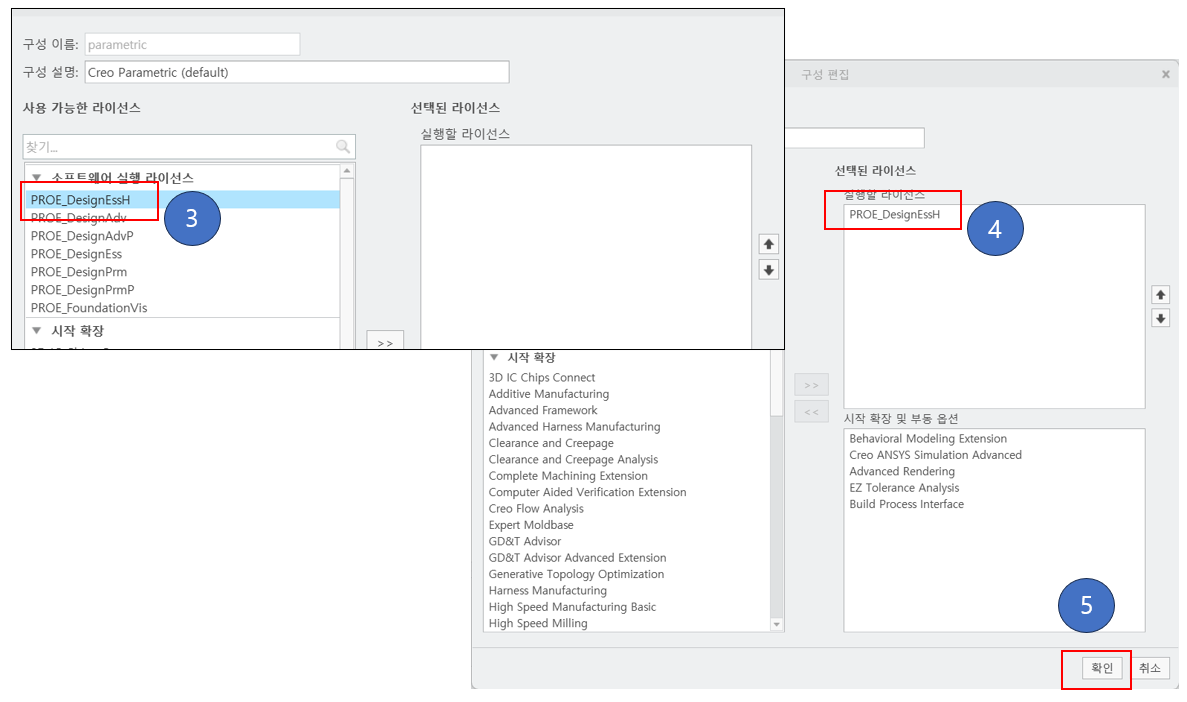This screenshot has height=702, width=1187.
Task: Click scroll-down arrow of extensions list
Action: [777, 625]
